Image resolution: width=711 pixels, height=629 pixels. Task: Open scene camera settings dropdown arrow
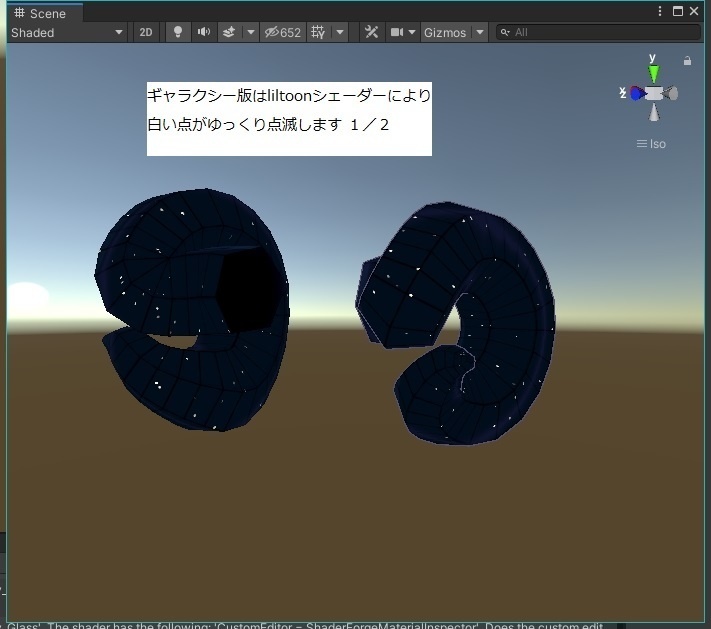point(412,33)
